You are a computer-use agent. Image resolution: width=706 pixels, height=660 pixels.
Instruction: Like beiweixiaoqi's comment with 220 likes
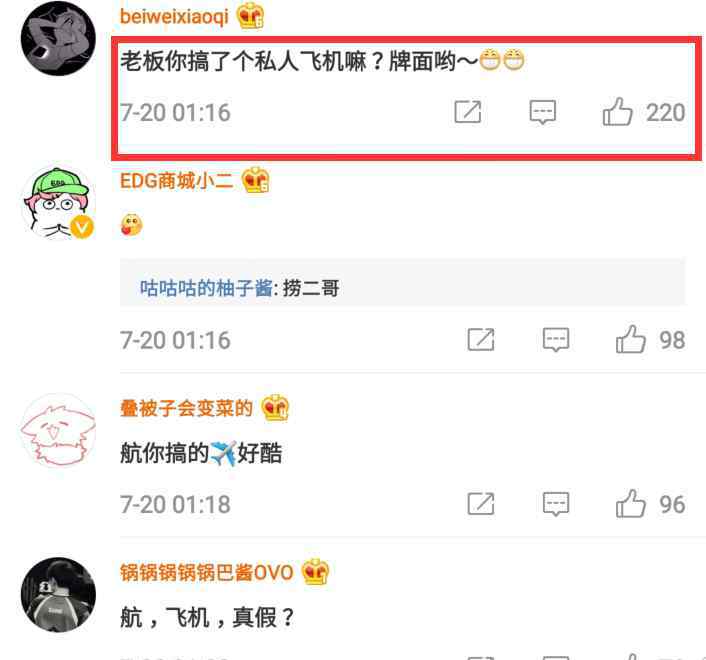[x=617, y=112]
